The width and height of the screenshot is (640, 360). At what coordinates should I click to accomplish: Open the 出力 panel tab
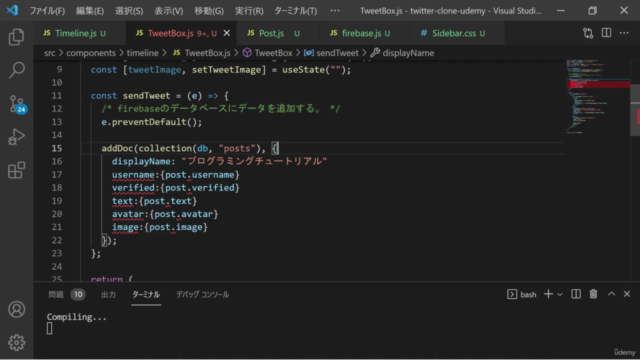coord(108,294)
